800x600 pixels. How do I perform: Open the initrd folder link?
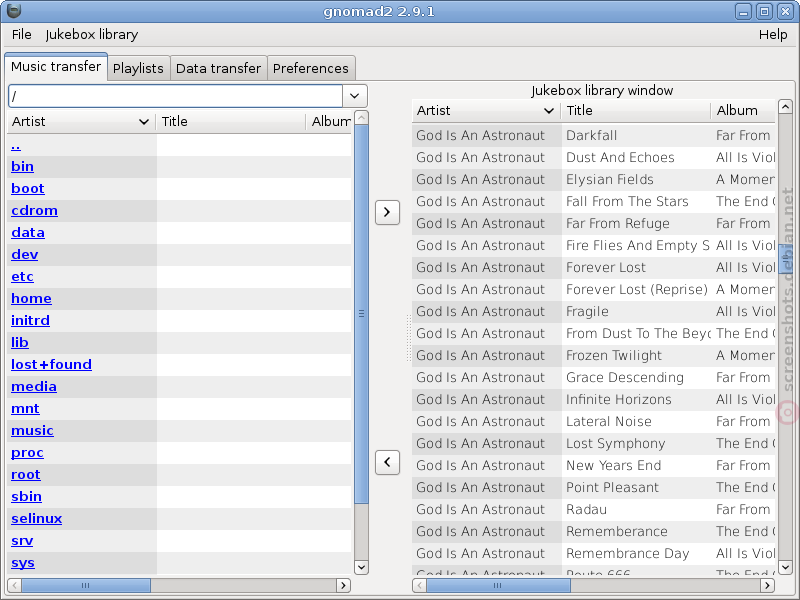(x=31, y=320)
